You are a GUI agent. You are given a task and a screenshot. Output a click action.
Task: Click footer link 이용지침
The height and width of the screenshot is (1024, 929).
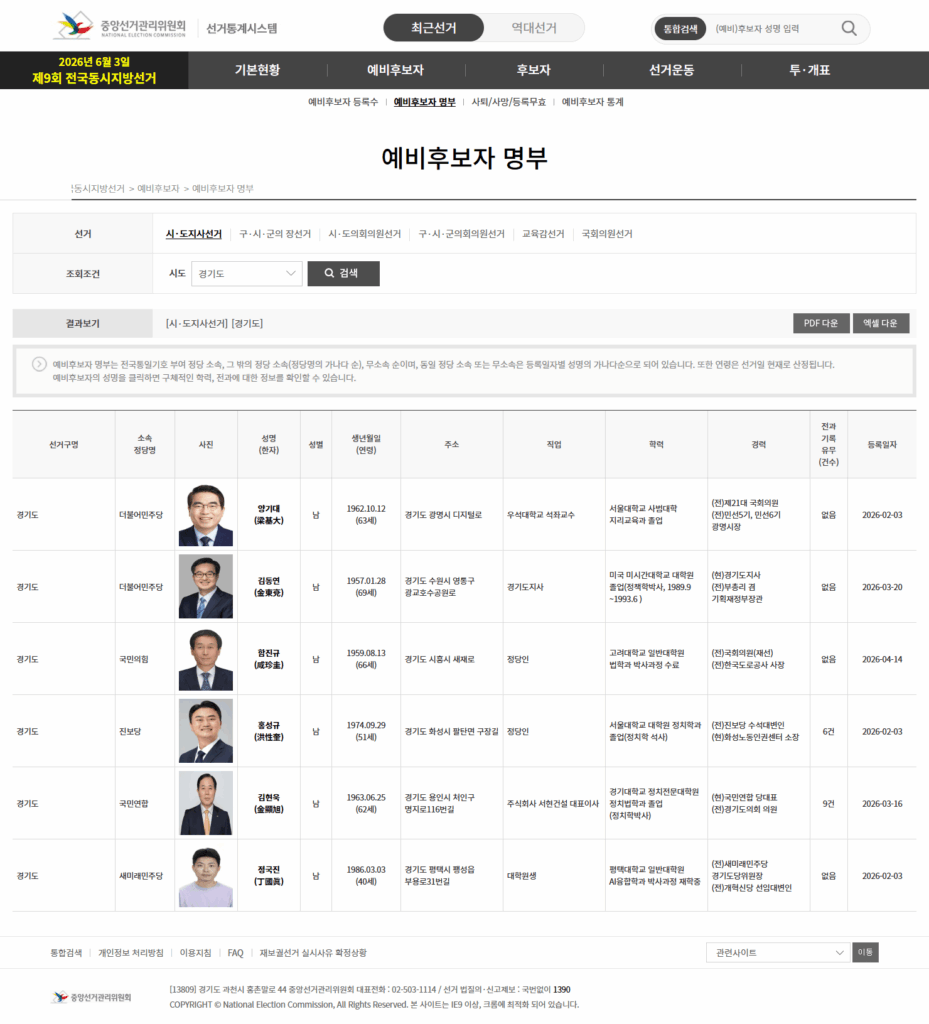tap(195, 953)
